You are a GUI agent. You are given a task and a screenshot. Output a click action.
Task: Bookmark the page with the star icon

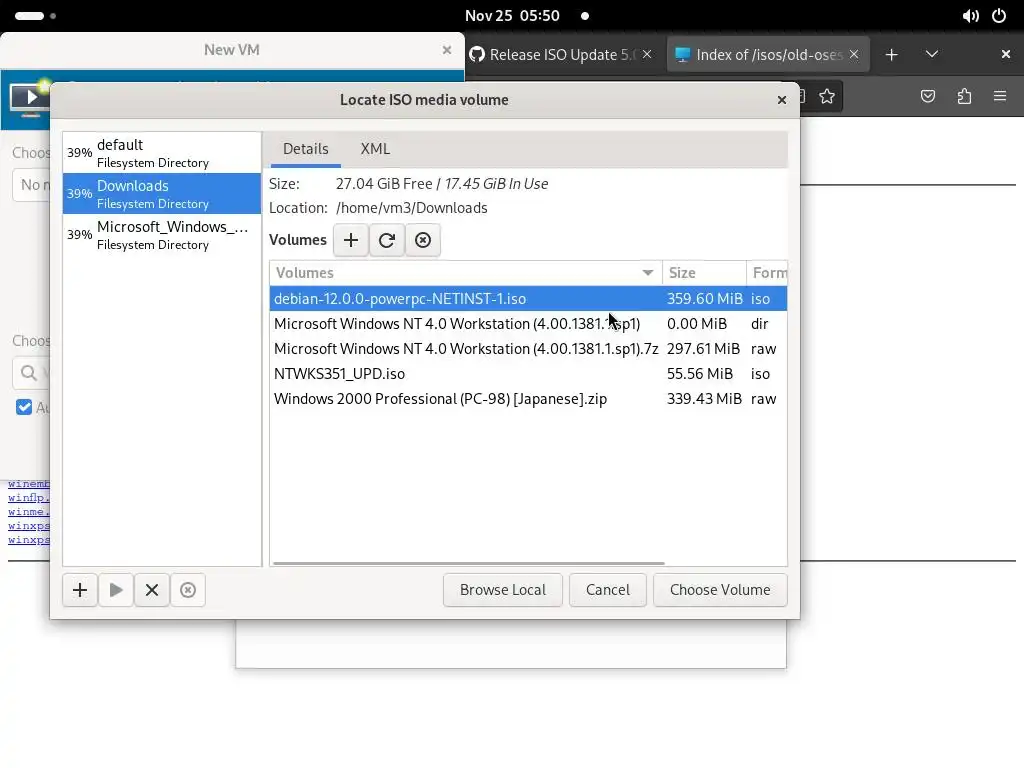pyautogui.click(x=827, y=97)
